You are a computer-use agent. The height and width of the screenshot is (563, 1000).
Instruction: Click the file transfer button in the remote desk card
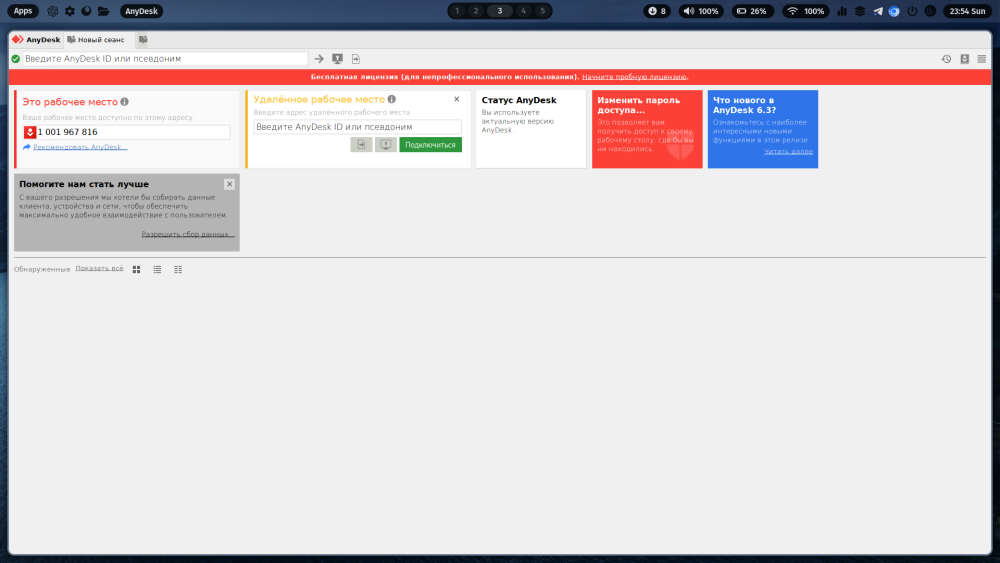coord(361,145)
